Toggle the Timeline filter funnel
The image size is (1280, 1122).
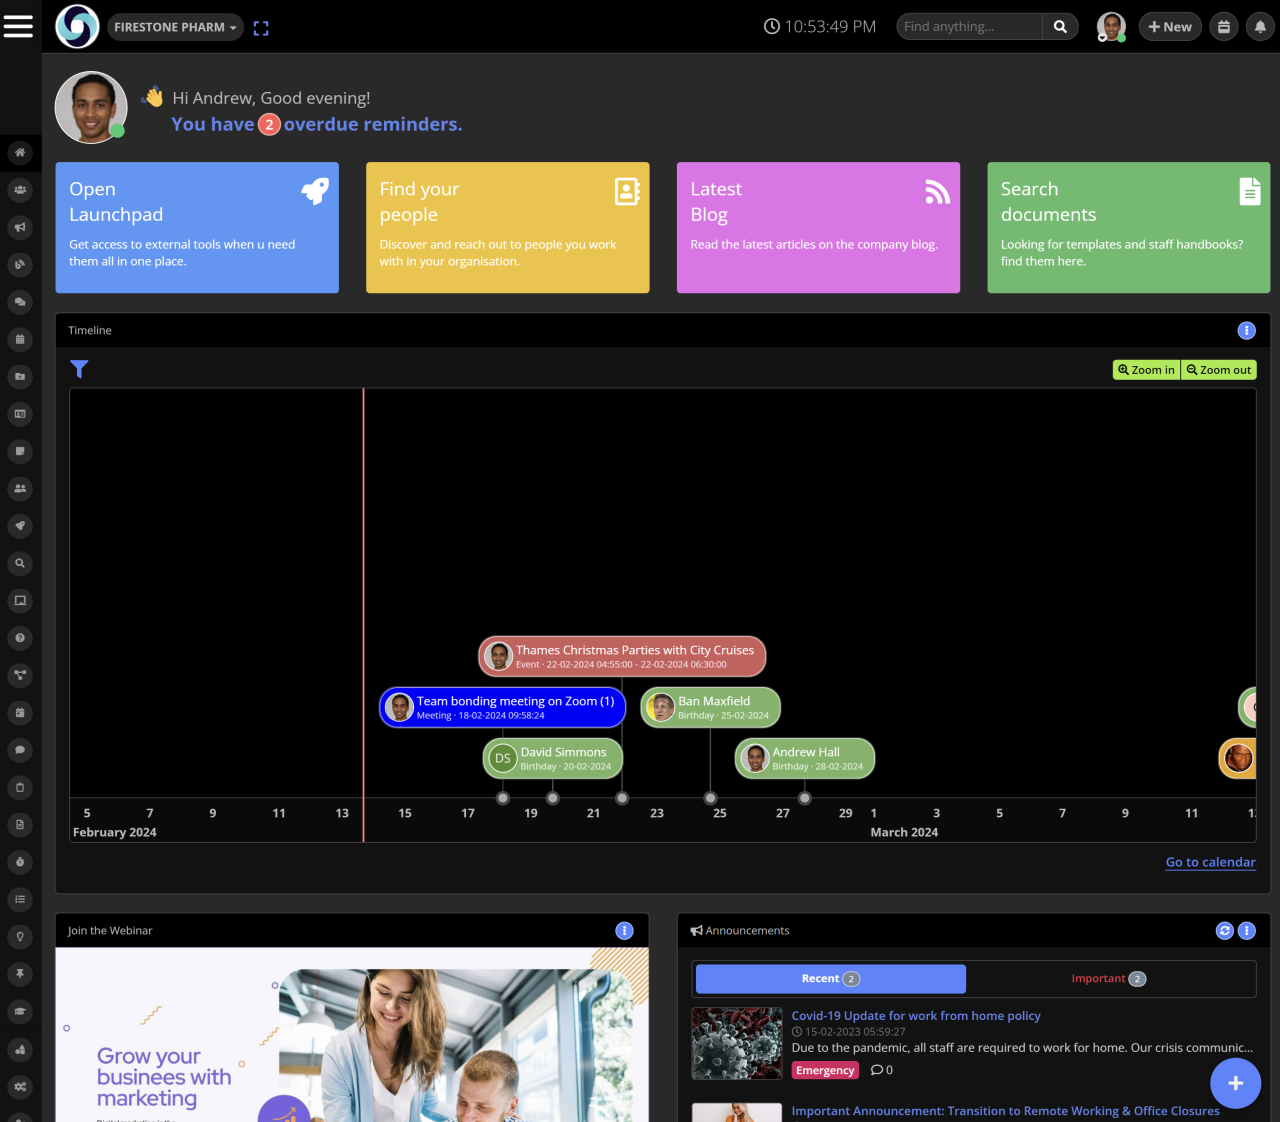(x=79, y=369)
